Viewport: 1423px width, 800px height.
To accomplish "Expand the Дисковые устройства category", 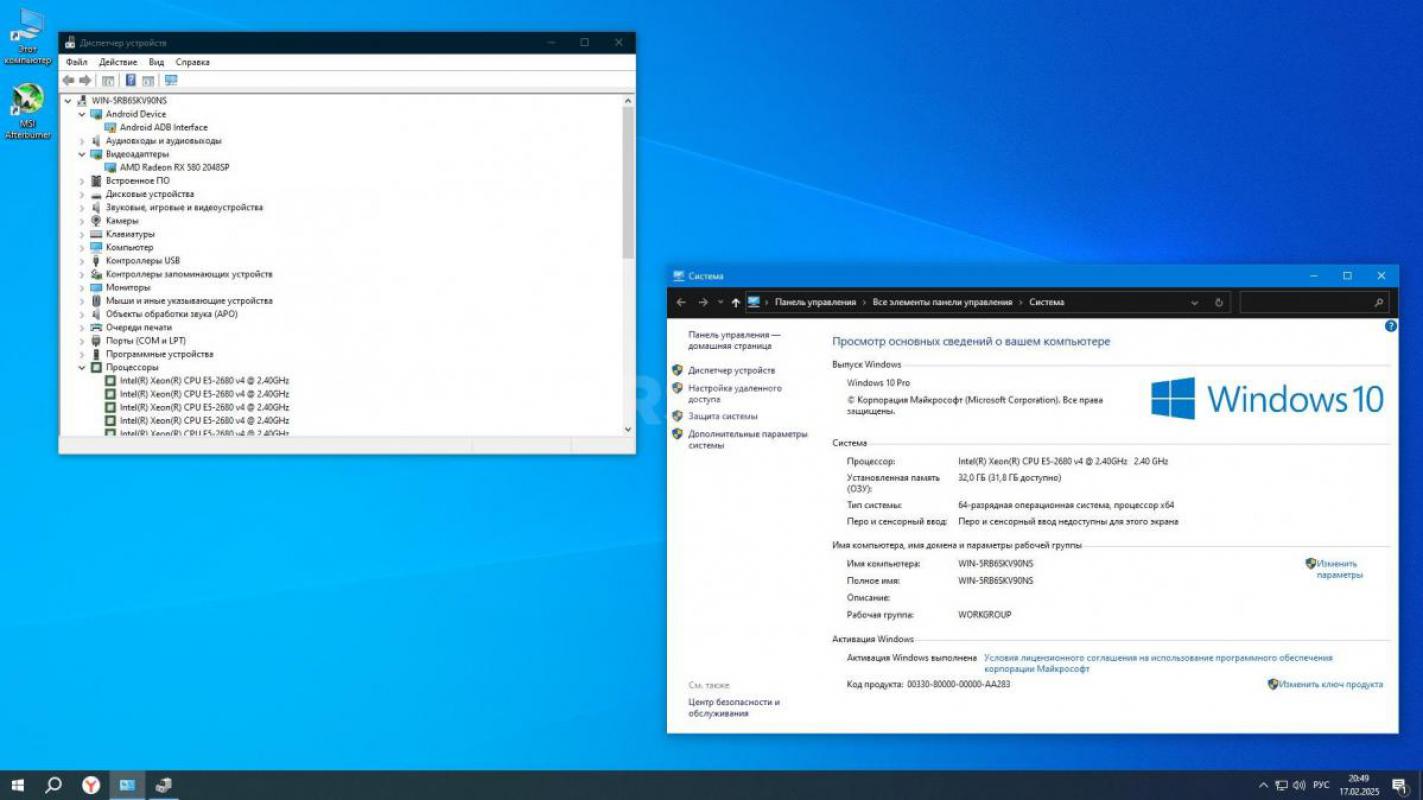I will point(82,194).
